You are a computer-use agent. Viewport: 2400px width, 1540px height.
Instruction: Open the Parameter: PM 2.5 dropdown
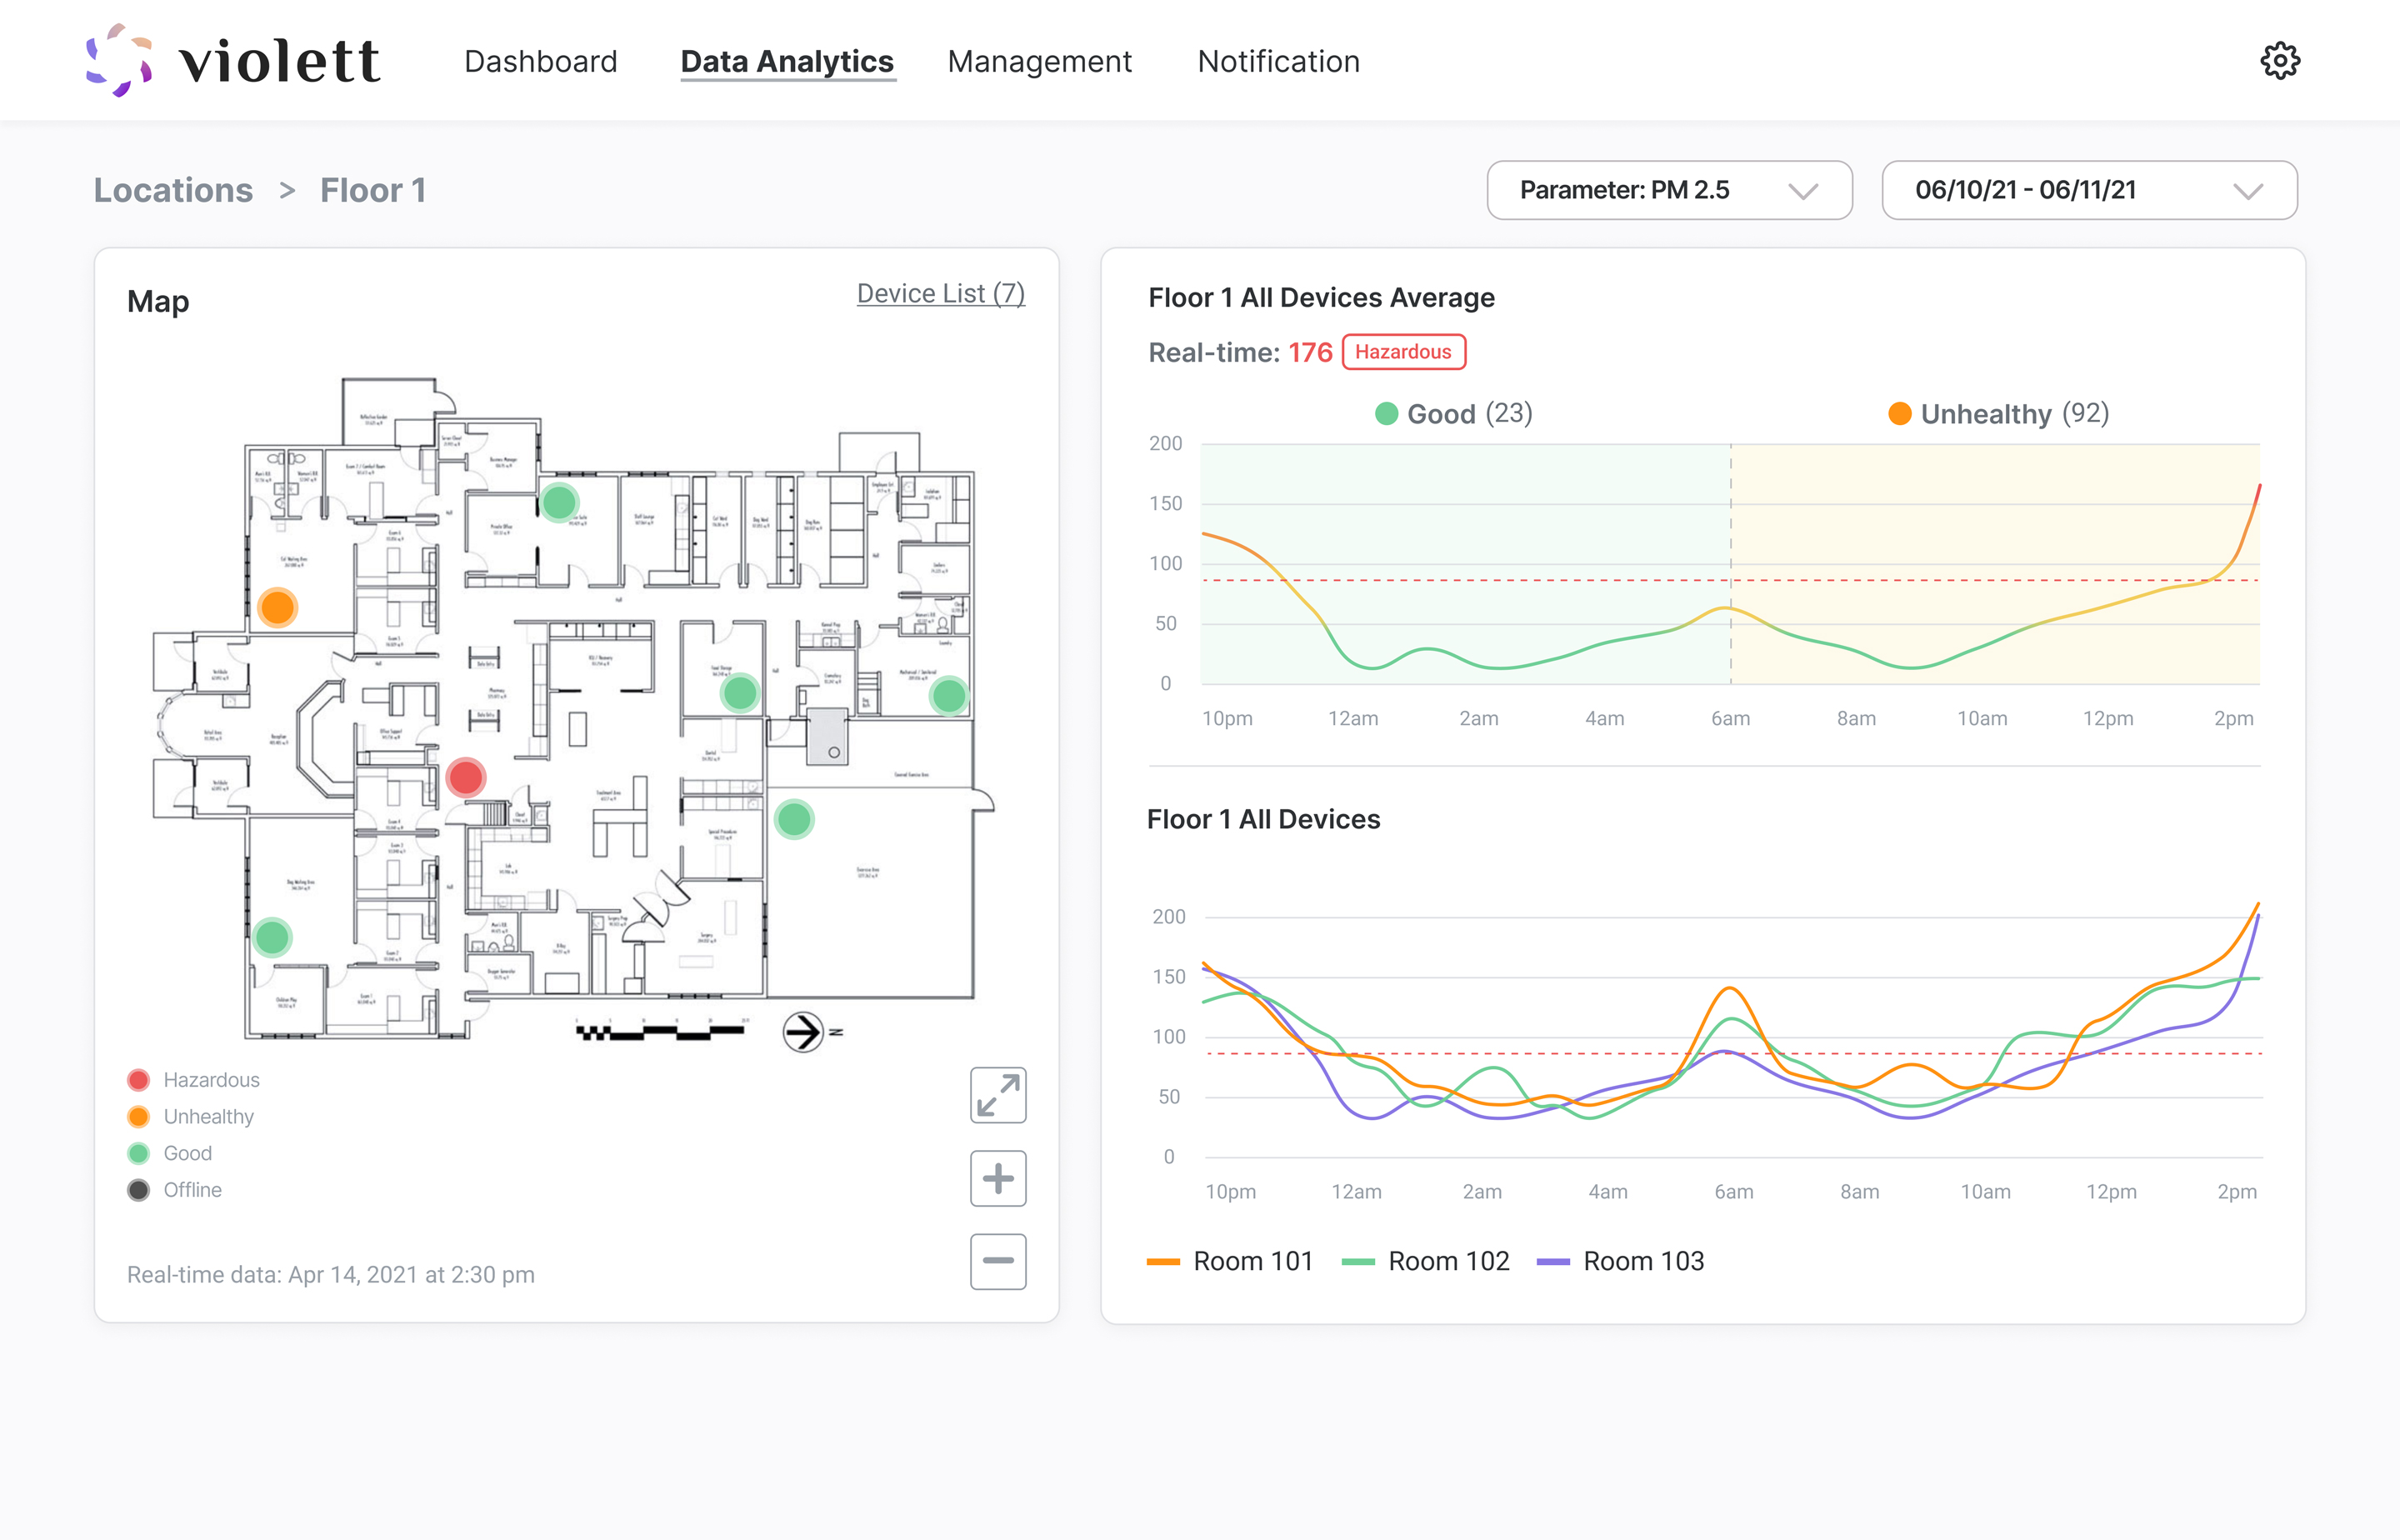click(1668, 190)
